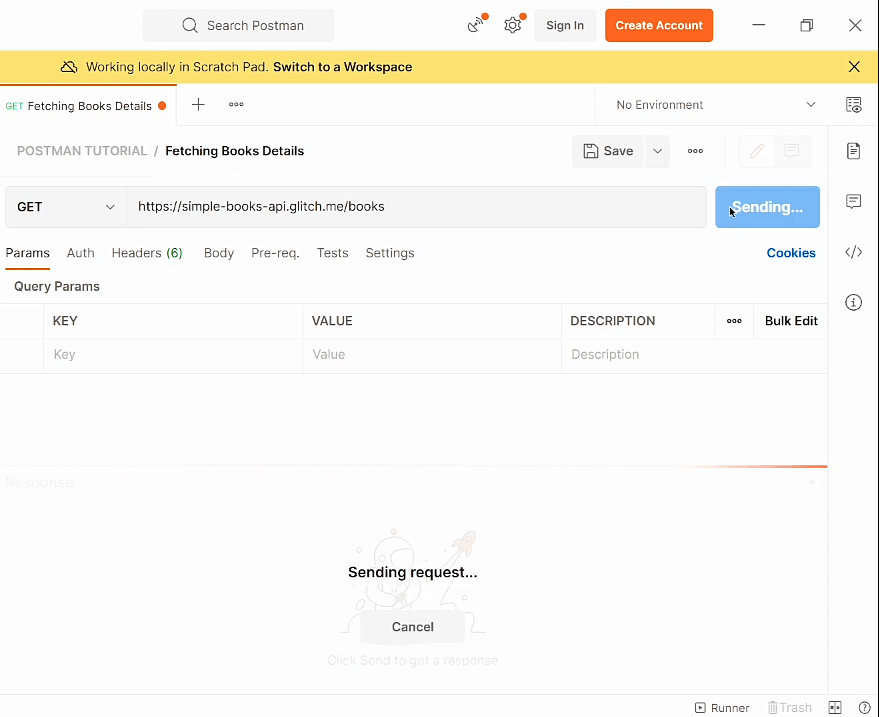Click the comment bubble icon beside pencil
The height and width of the screenshot is (717, 879).
click(x=792, y=151)
